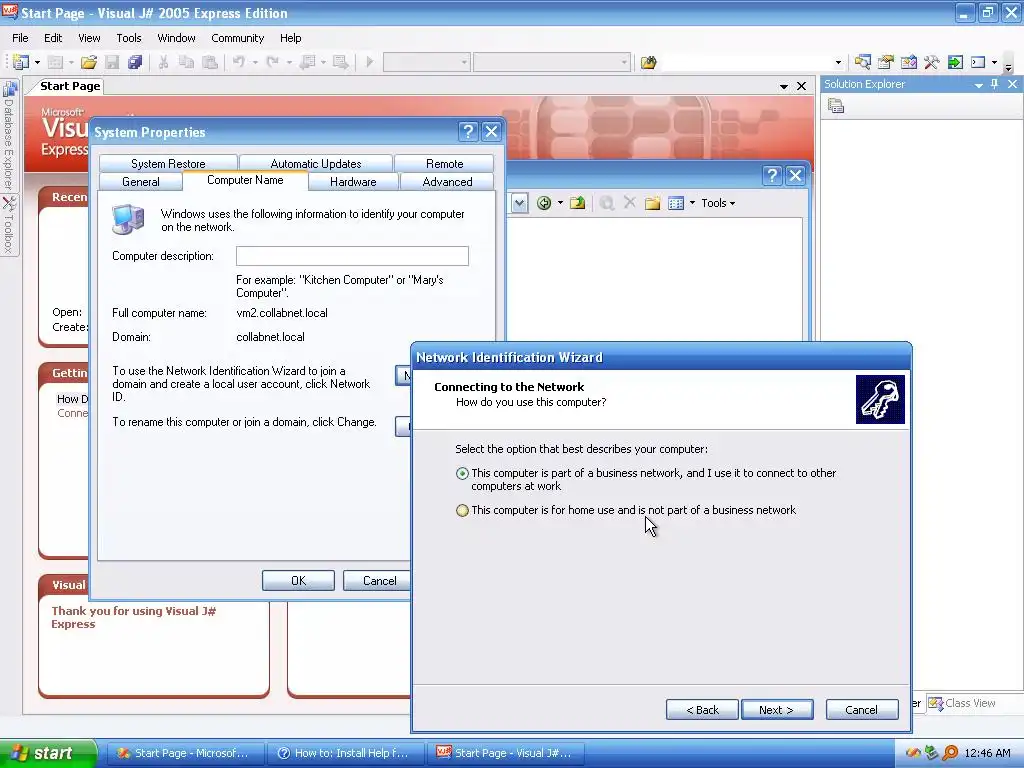Open the Community menu
1024x768 pixels.
coord(237,38)
